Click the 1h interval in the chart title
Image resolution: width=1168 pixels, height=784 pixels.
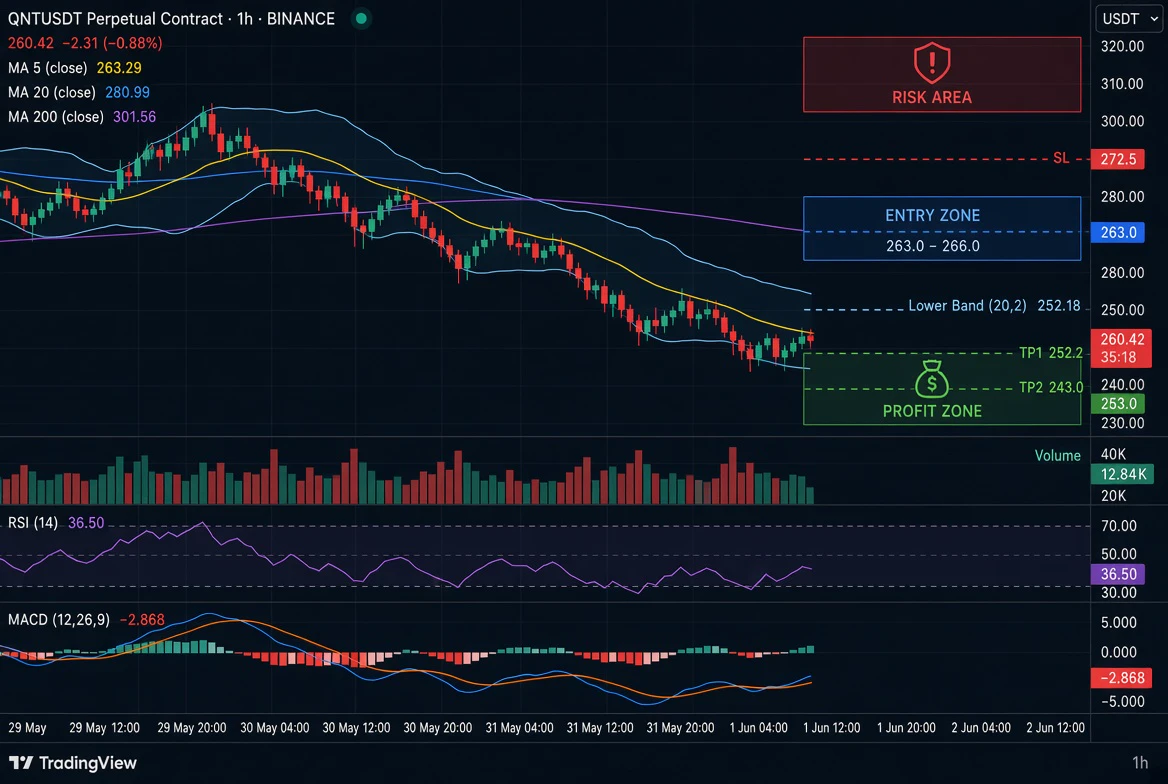(244, 19)
